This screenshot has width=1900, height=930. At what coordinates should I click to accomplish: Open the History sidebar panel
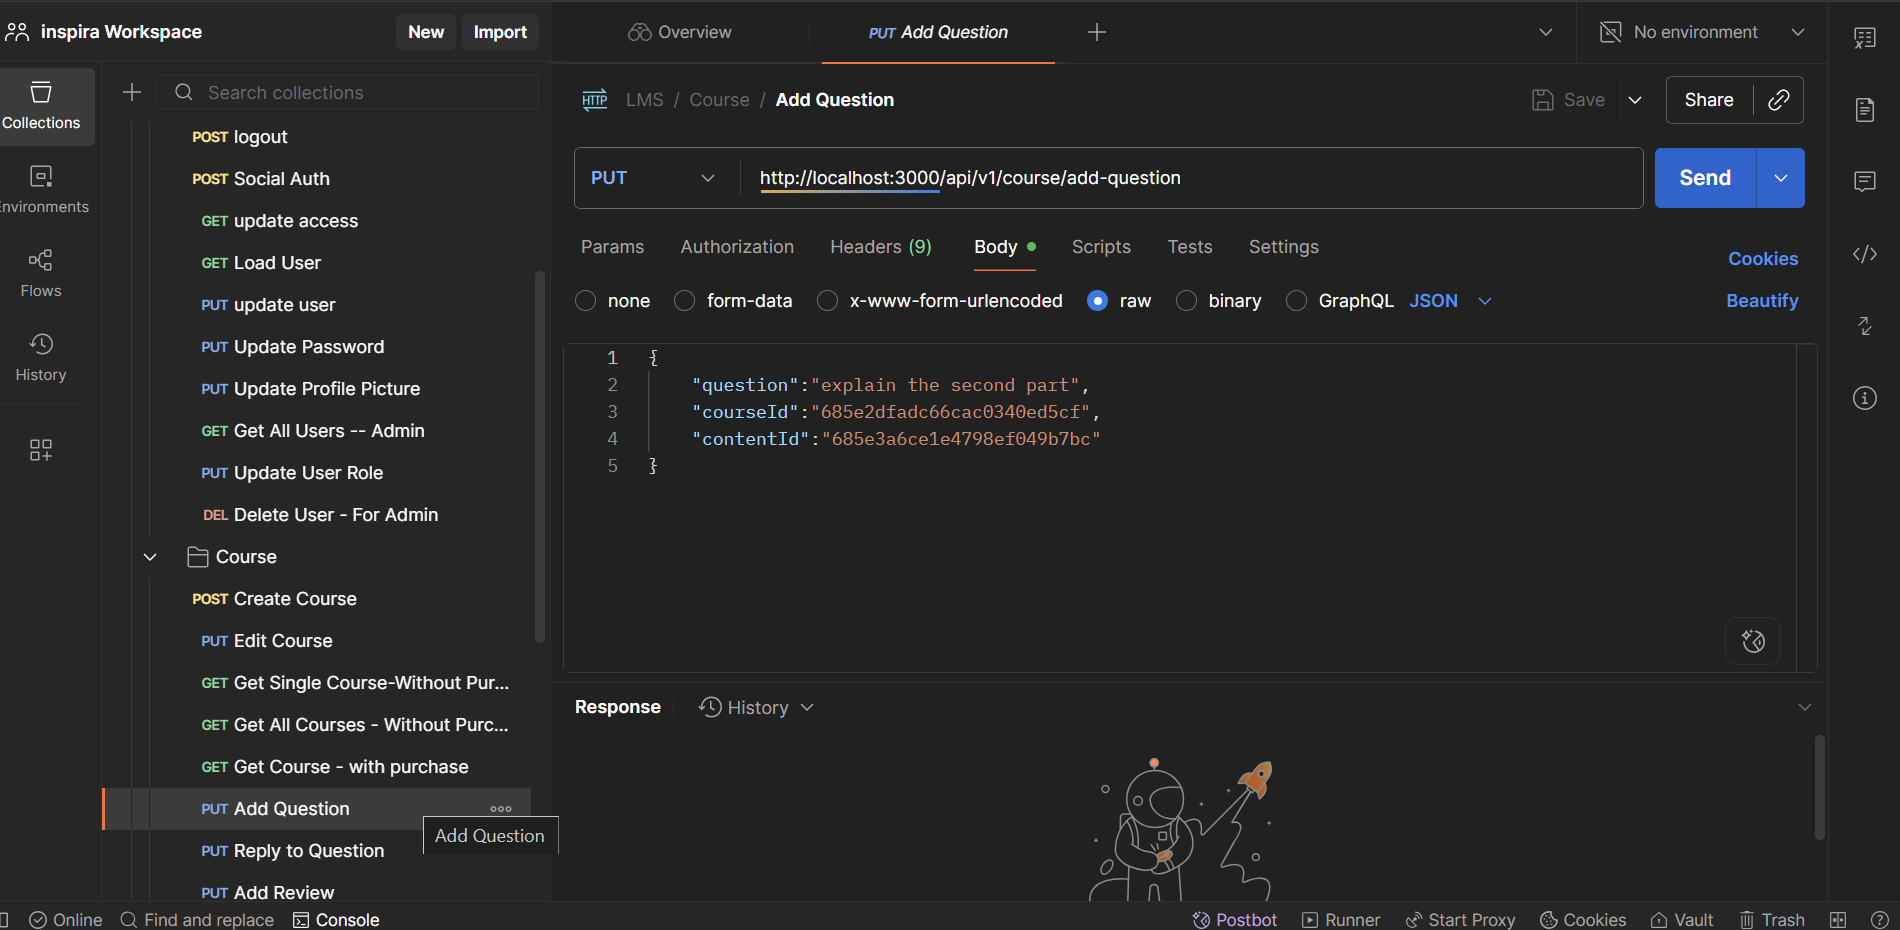tap(41, 357)
